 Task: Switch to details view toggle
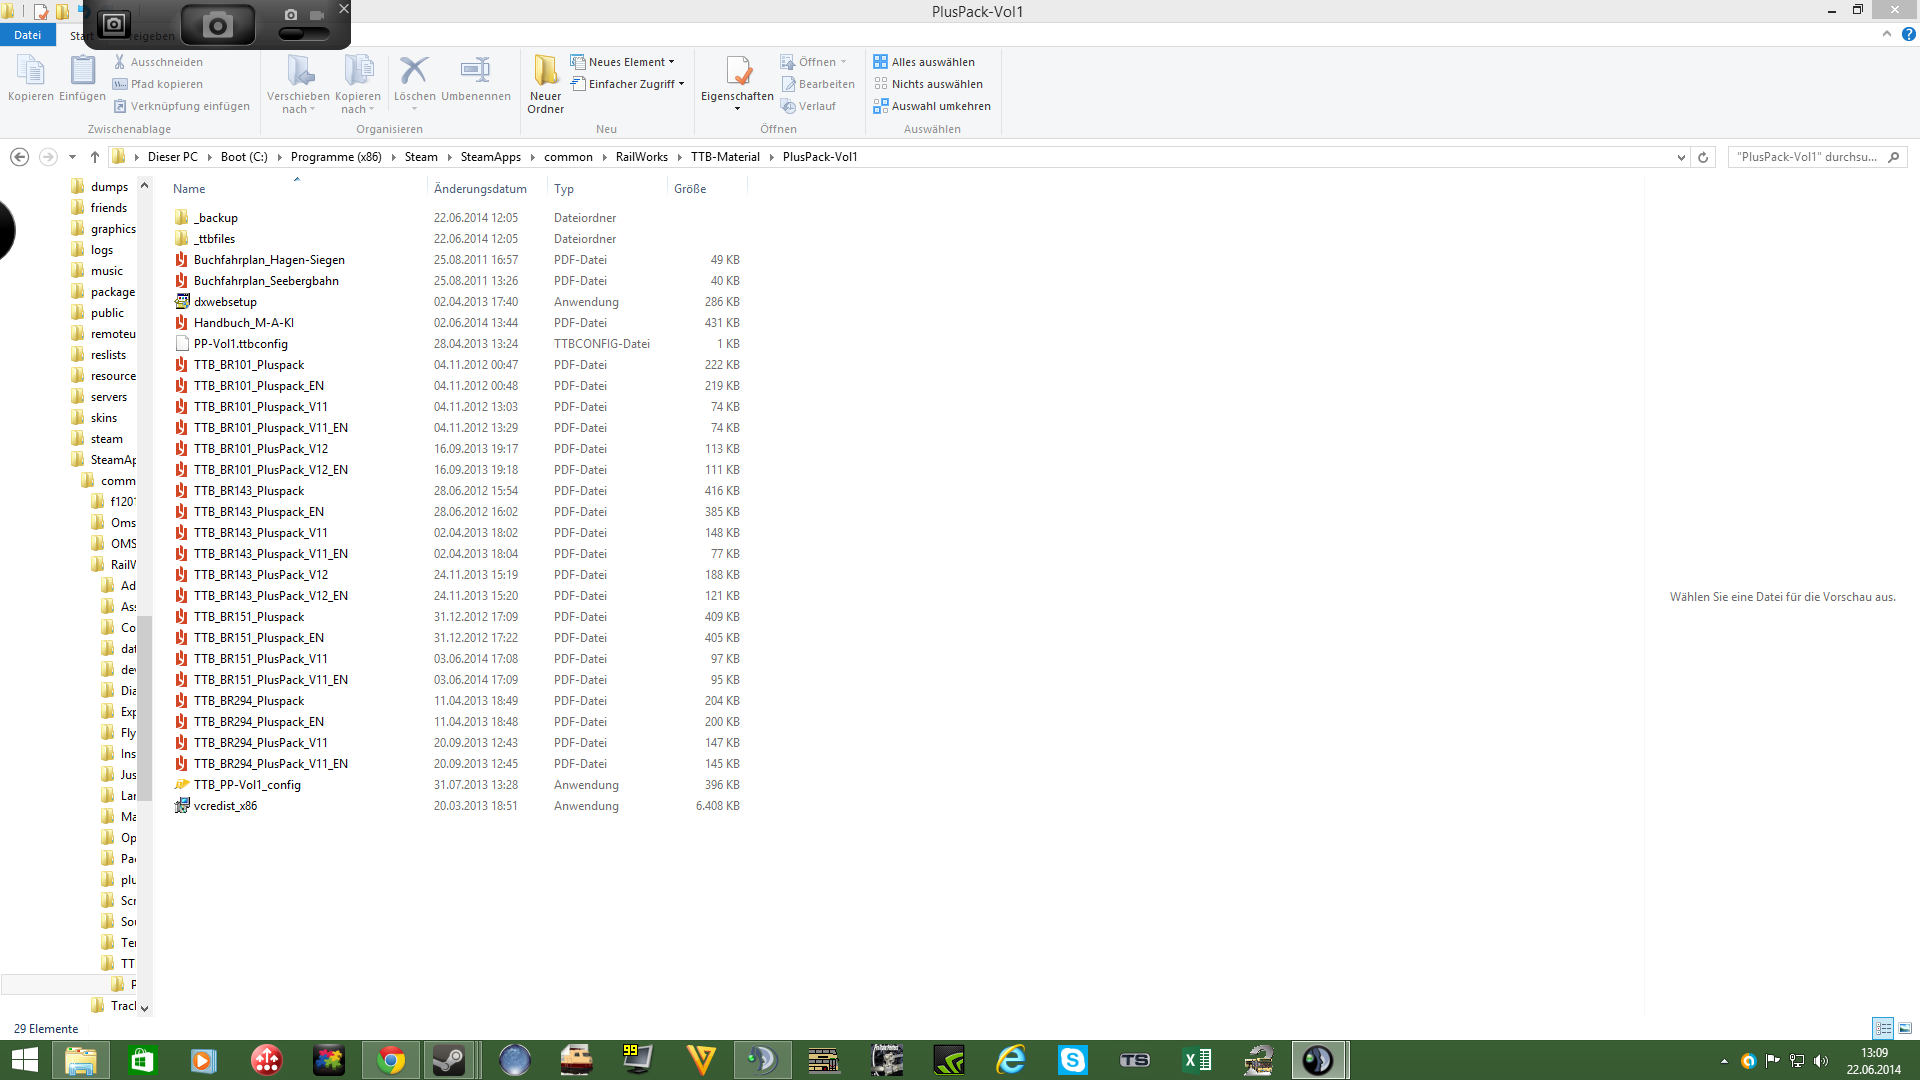pos(1883,1028)
